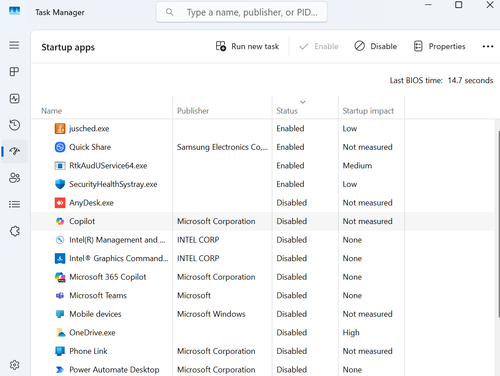Open the more options ellipsis menu
This screenshot has height=376, width=500.
tap(488, 46)
